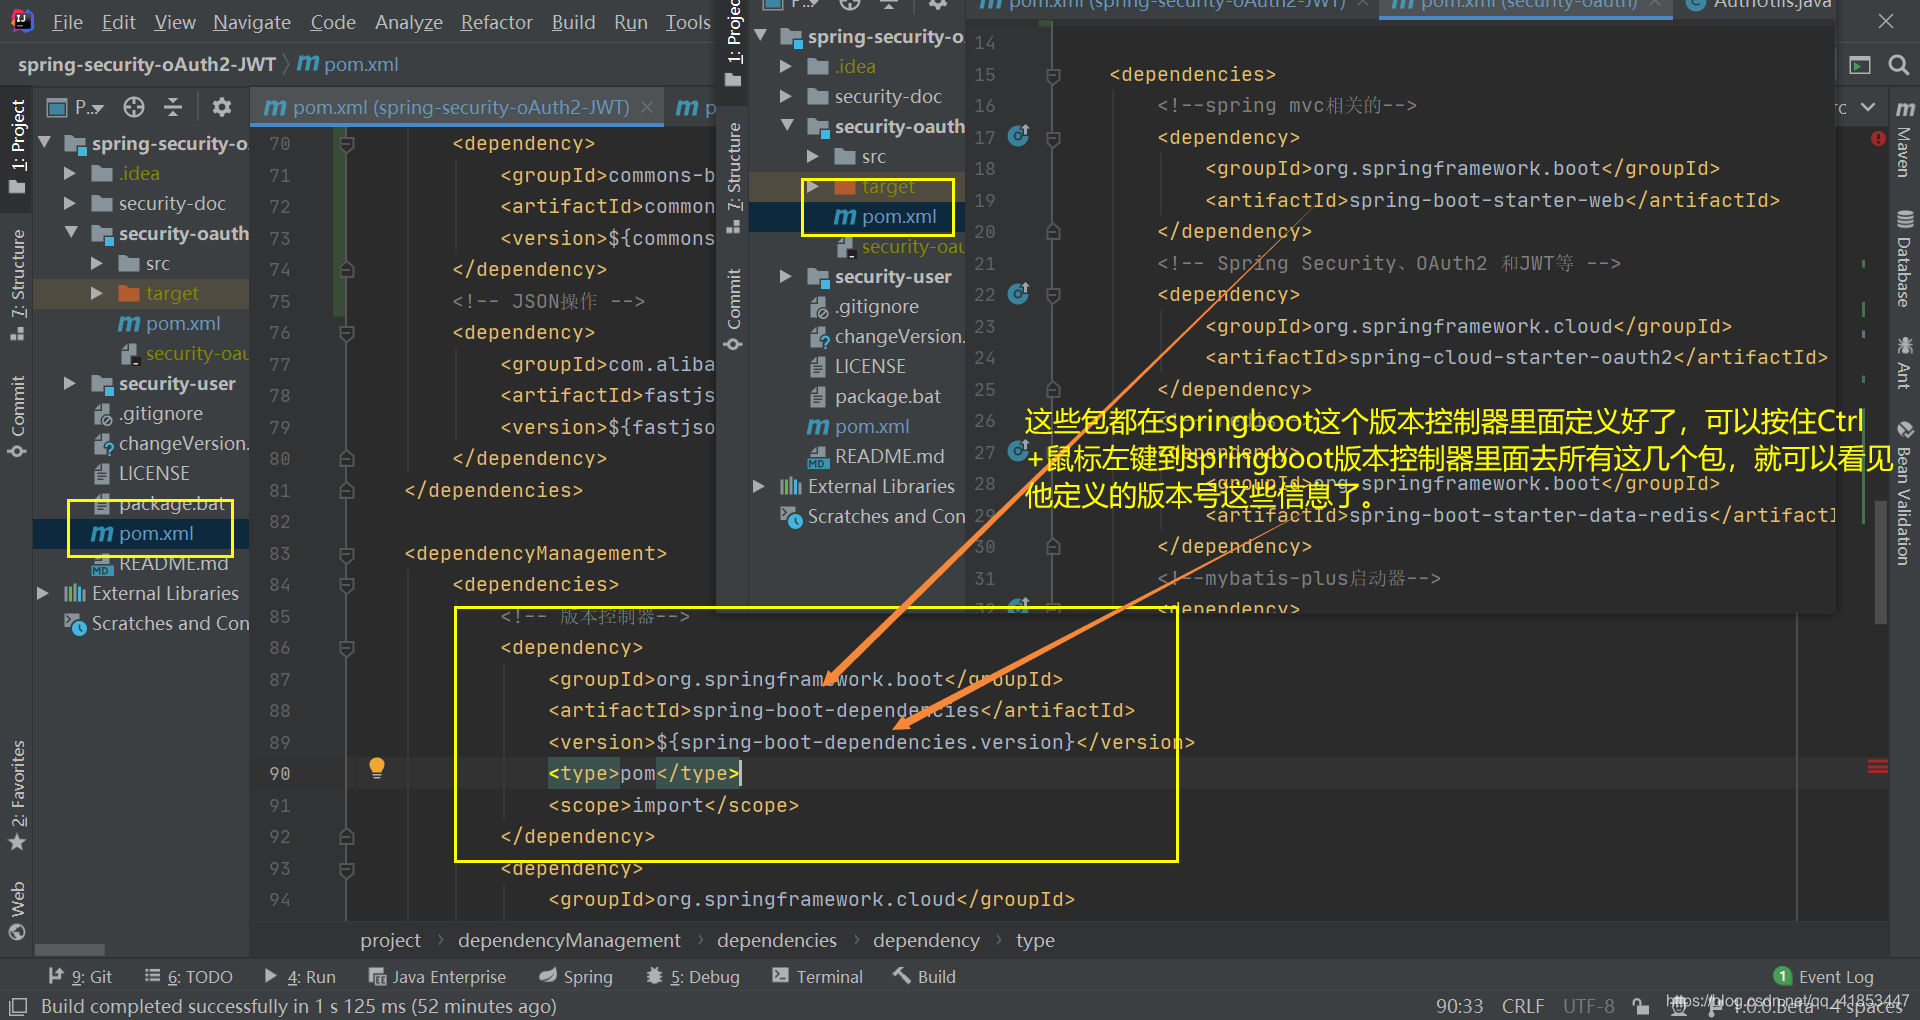Open the Terminal tool window
1920x1020 pixels.
817,976
